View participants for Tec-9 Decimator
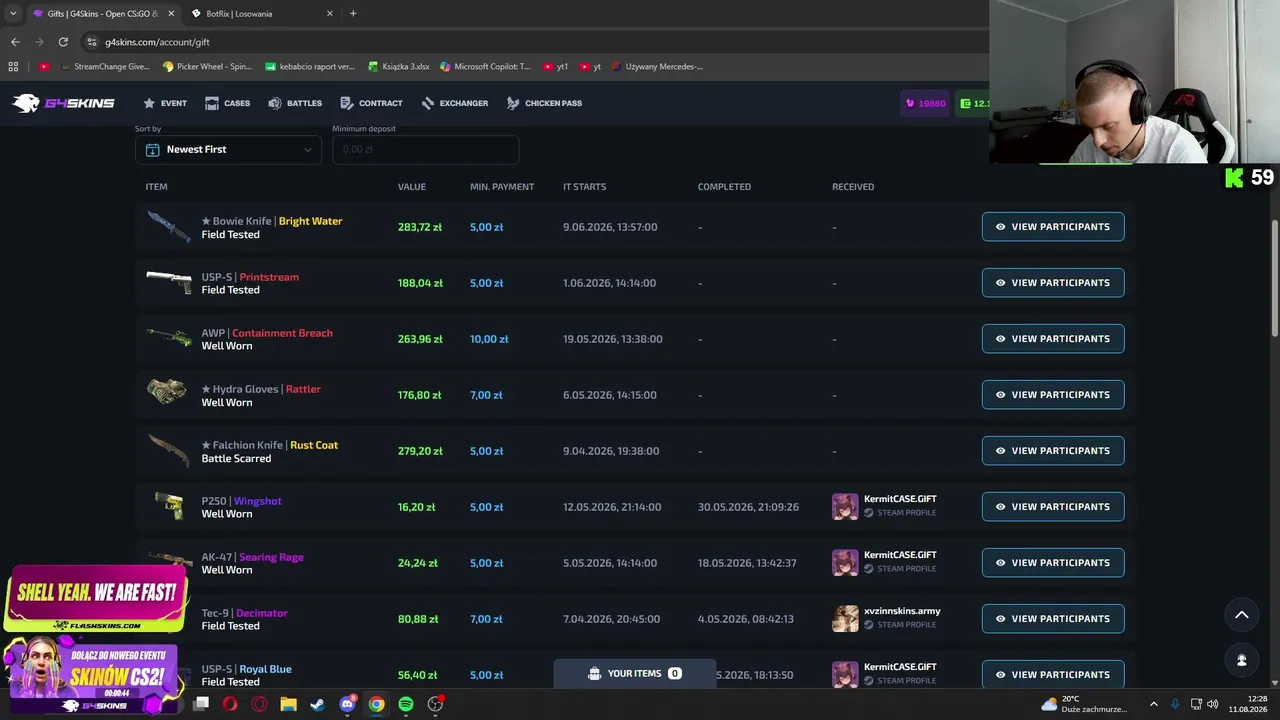The image size is (1280, 720). pyautogui.click(x=1053, y=619)
